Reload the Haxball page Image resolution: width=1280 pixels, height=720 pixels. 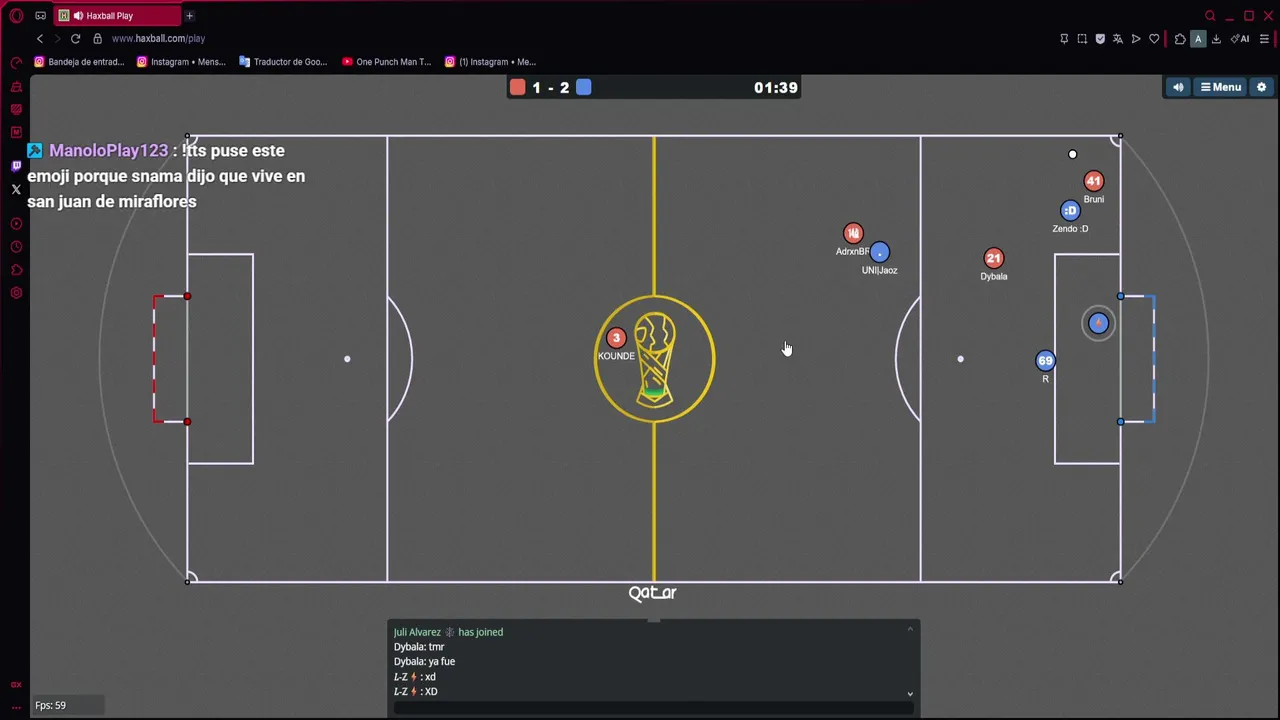click(x=75, y=38)
